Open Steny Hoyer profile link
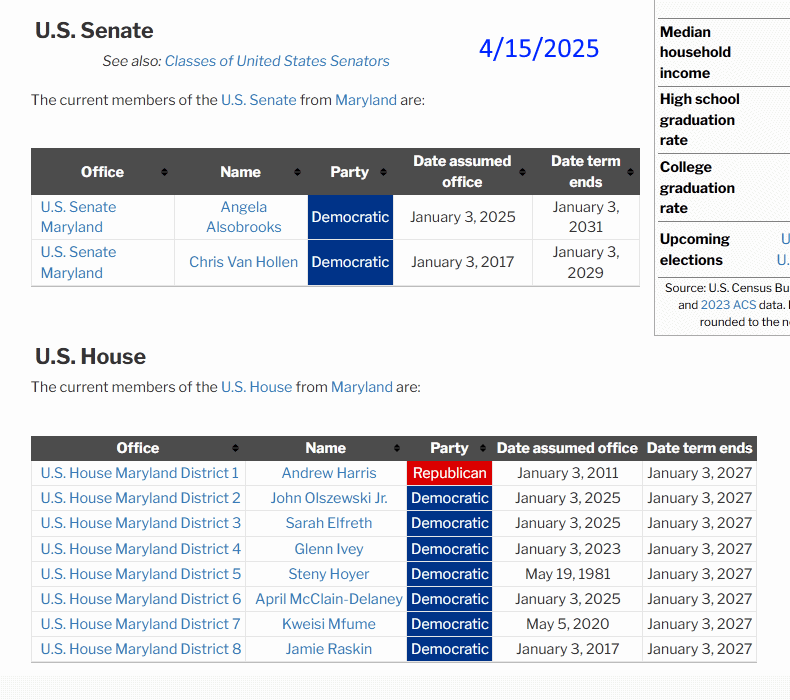 329,574
